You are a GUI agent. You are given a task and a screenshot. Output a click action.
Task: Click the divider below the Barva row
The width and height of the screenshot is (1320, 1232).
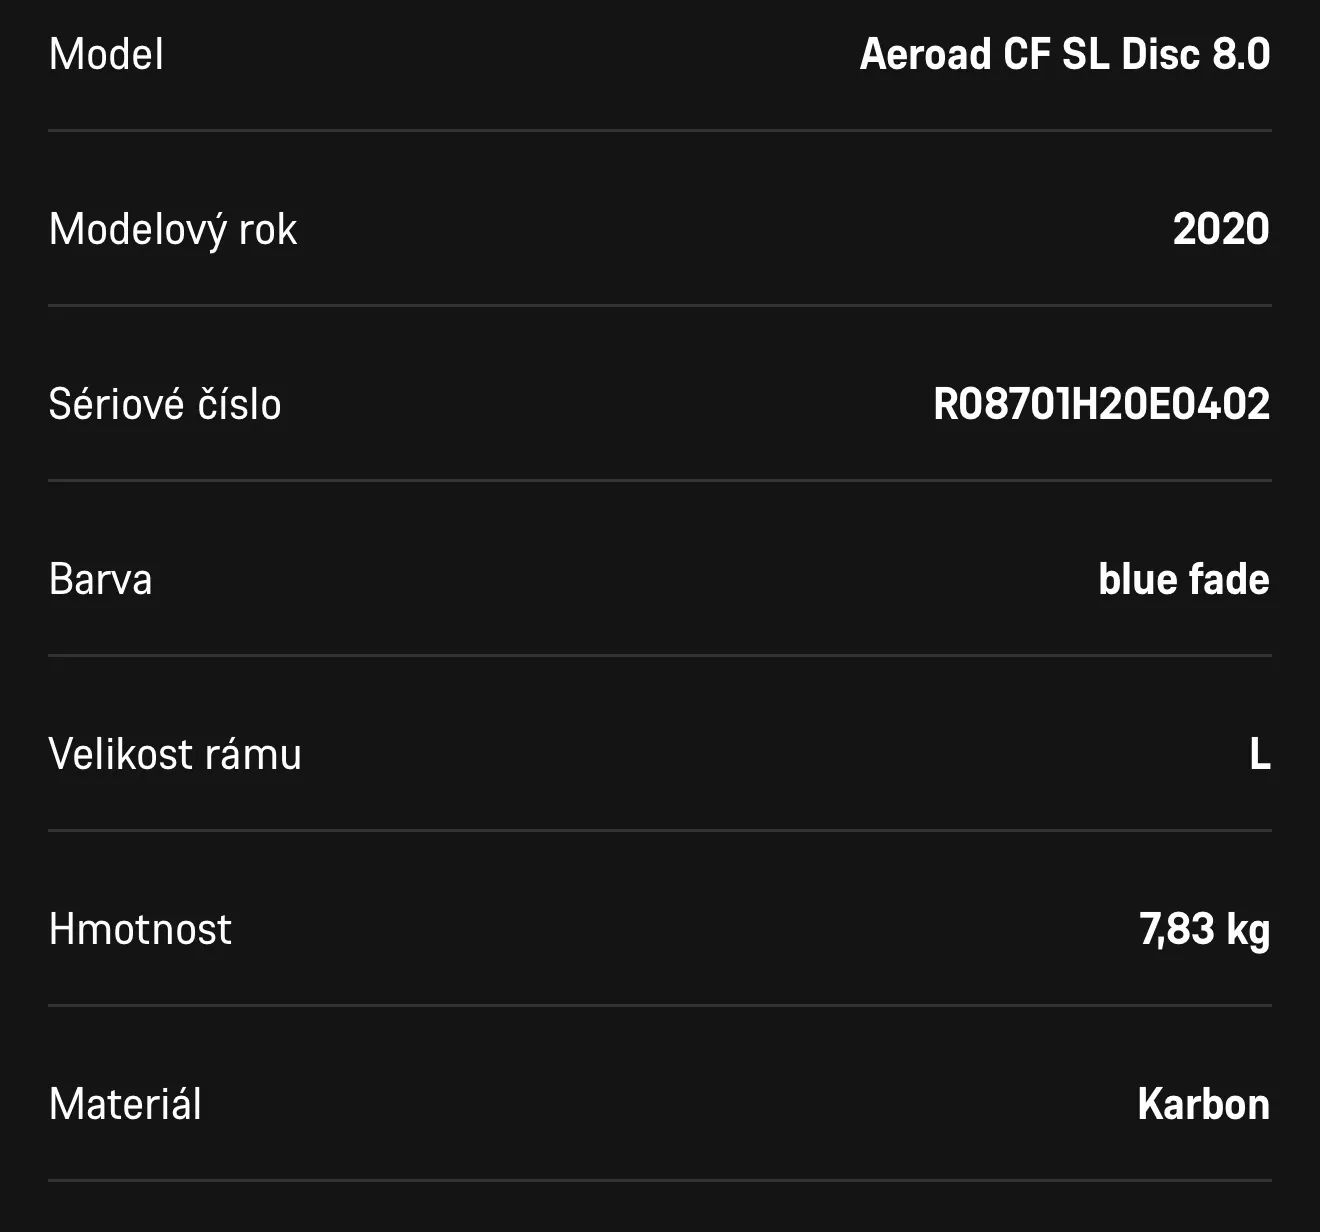pos(660,655)
